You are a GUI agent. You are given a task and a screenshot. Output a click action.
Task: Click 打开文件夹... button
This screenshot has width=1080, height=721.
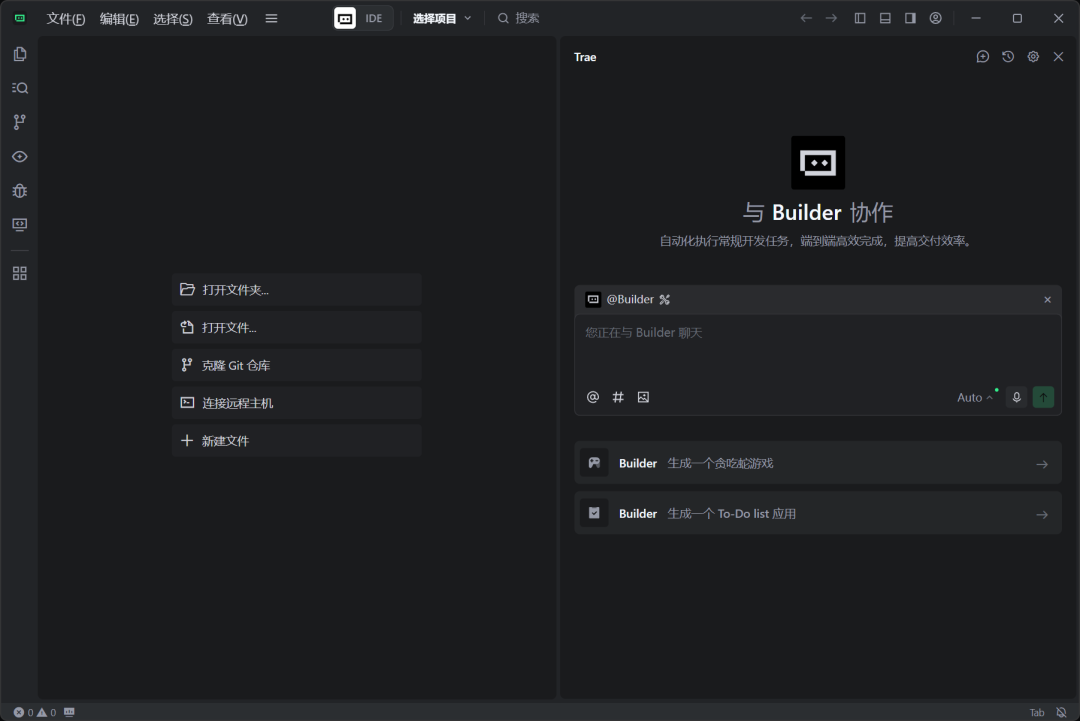pyautogui.click(x=297, y=290)
